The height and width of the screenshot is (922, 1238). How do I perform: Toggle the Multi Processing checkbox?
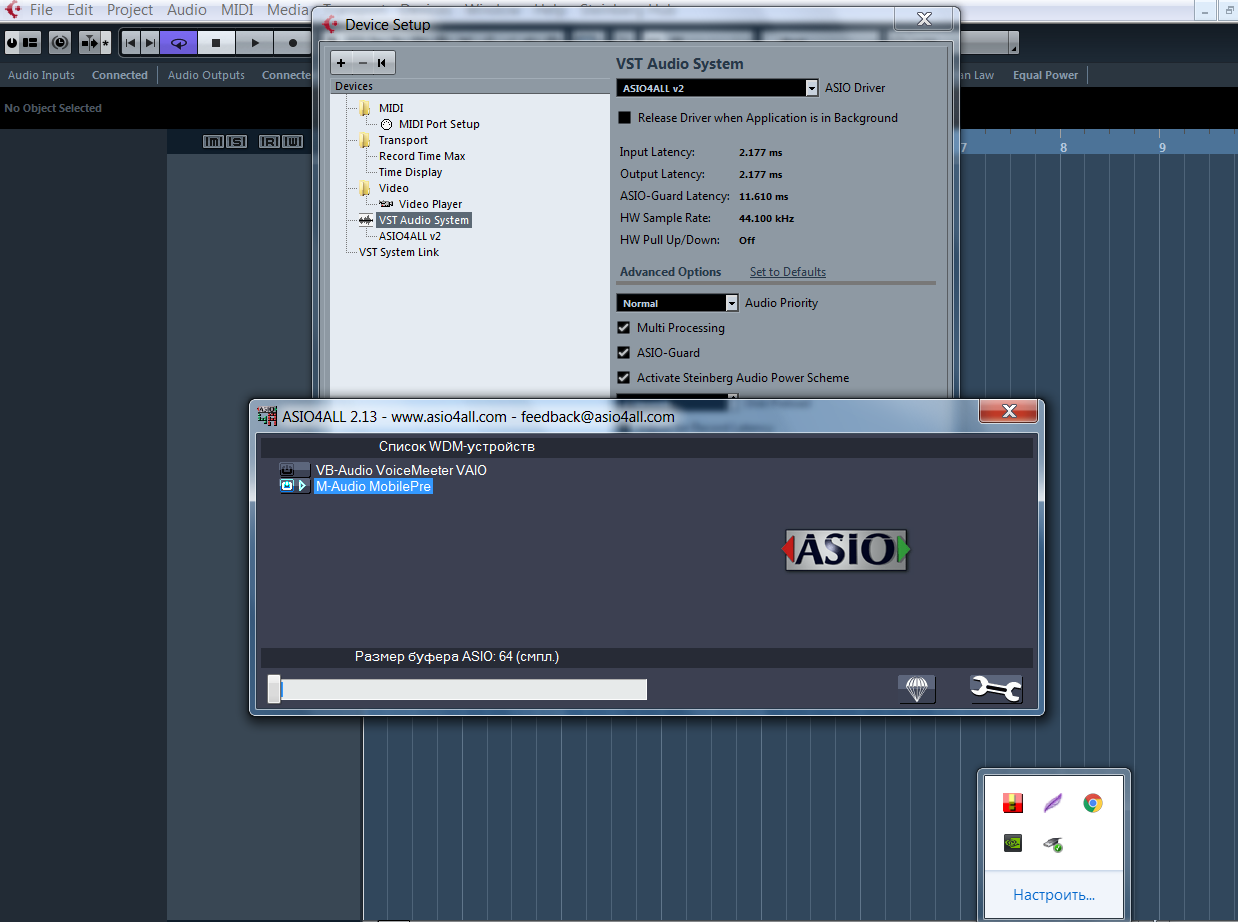coord(625,328)
